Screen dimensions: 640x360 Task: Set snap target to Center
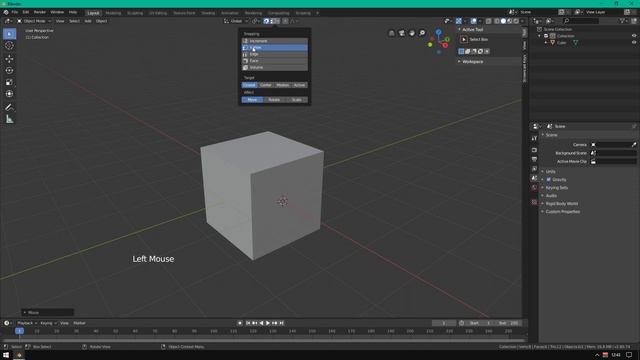[266, 85]
